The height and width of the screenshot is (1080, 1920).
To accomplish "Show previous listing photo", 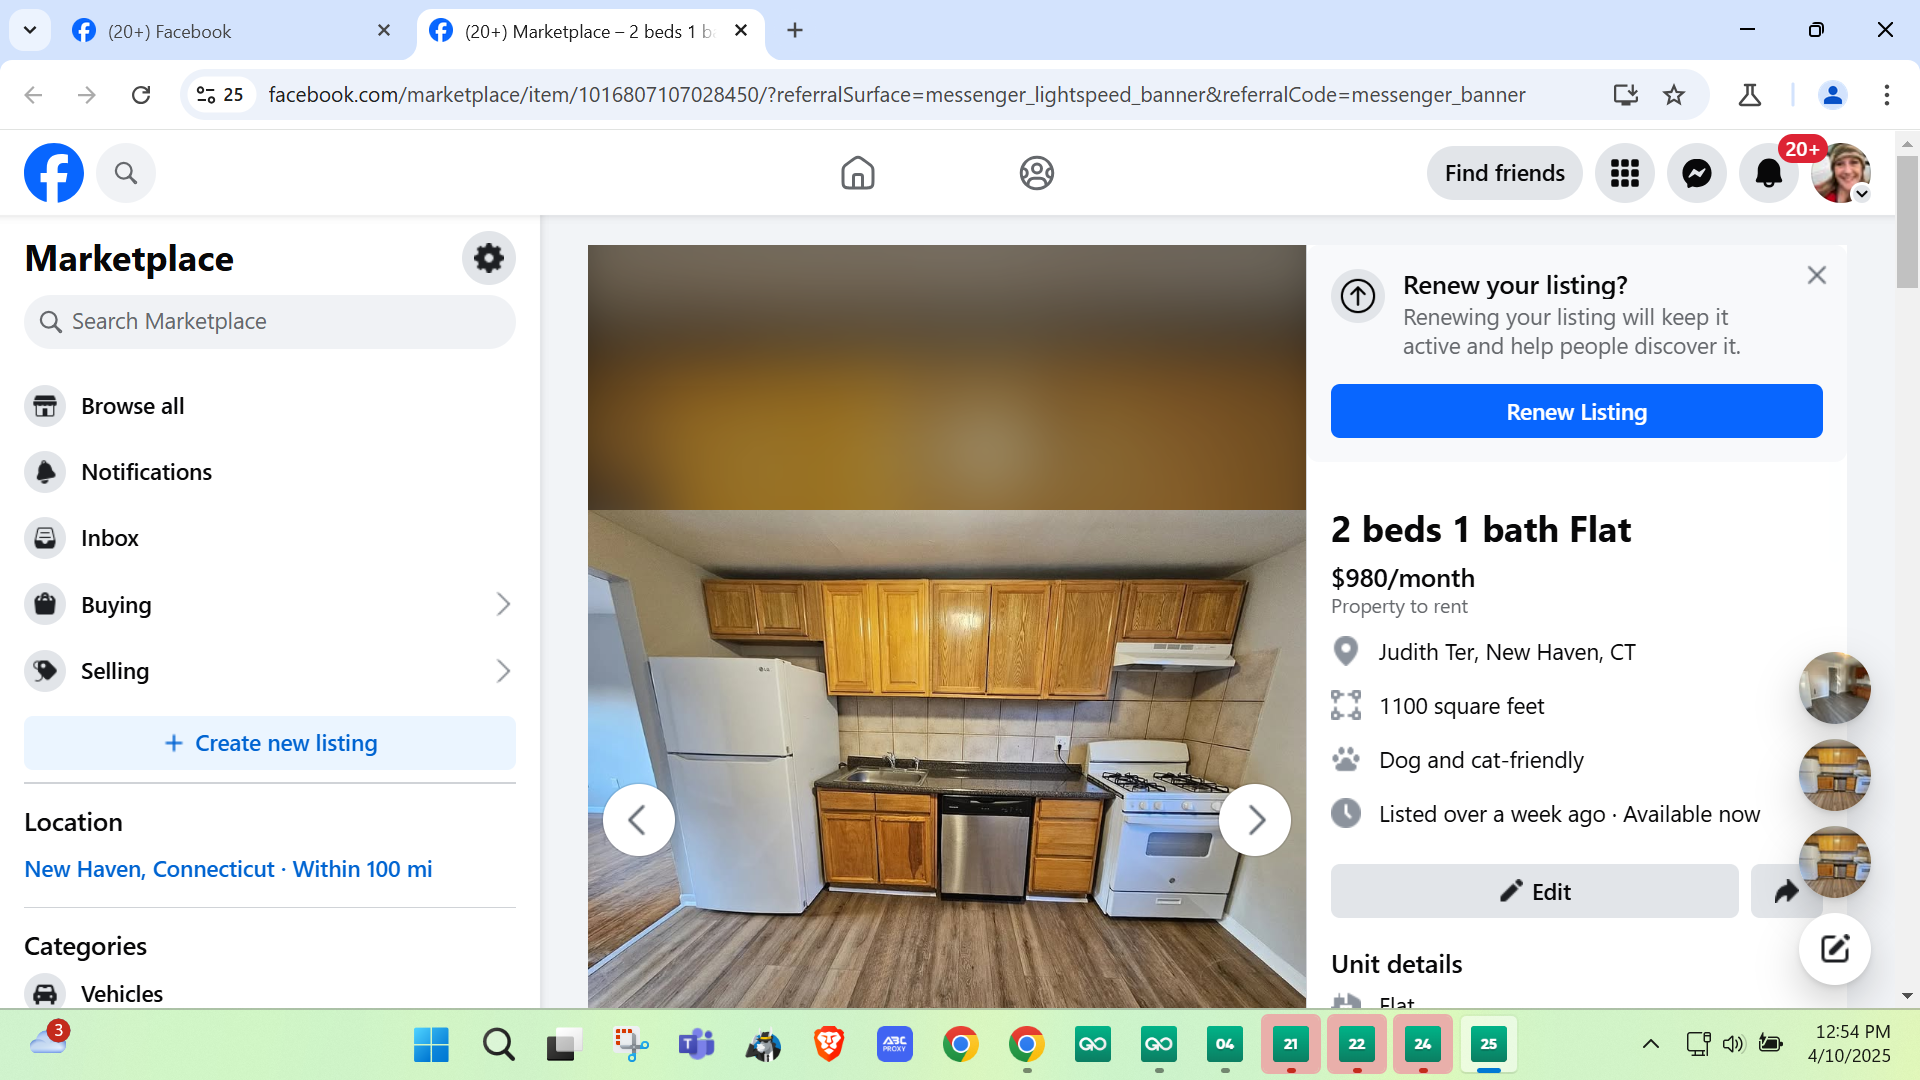I will [x=638, y=820].
